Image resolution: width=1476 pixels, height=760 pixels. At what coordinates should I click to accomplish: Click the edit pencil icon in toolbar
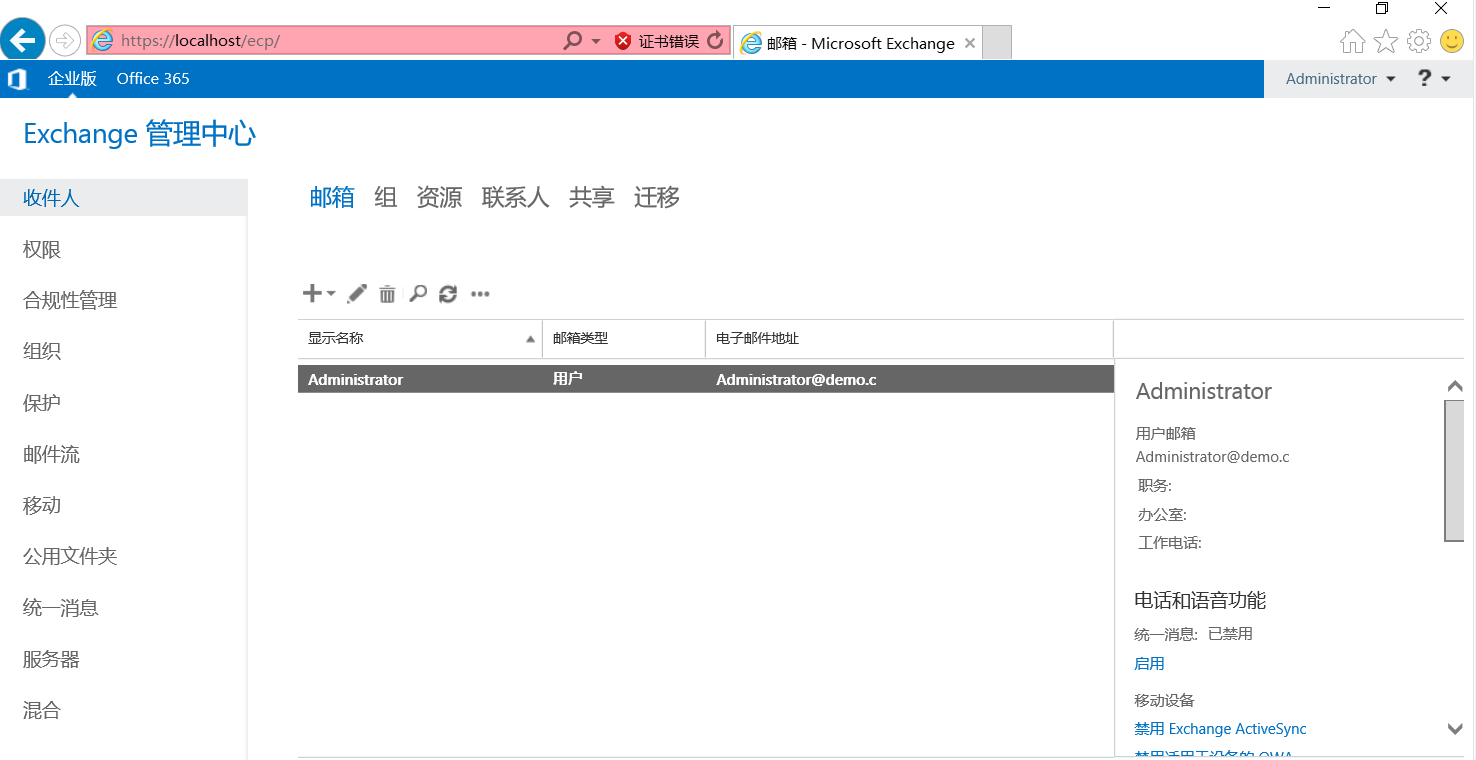[x=357, y=294]
